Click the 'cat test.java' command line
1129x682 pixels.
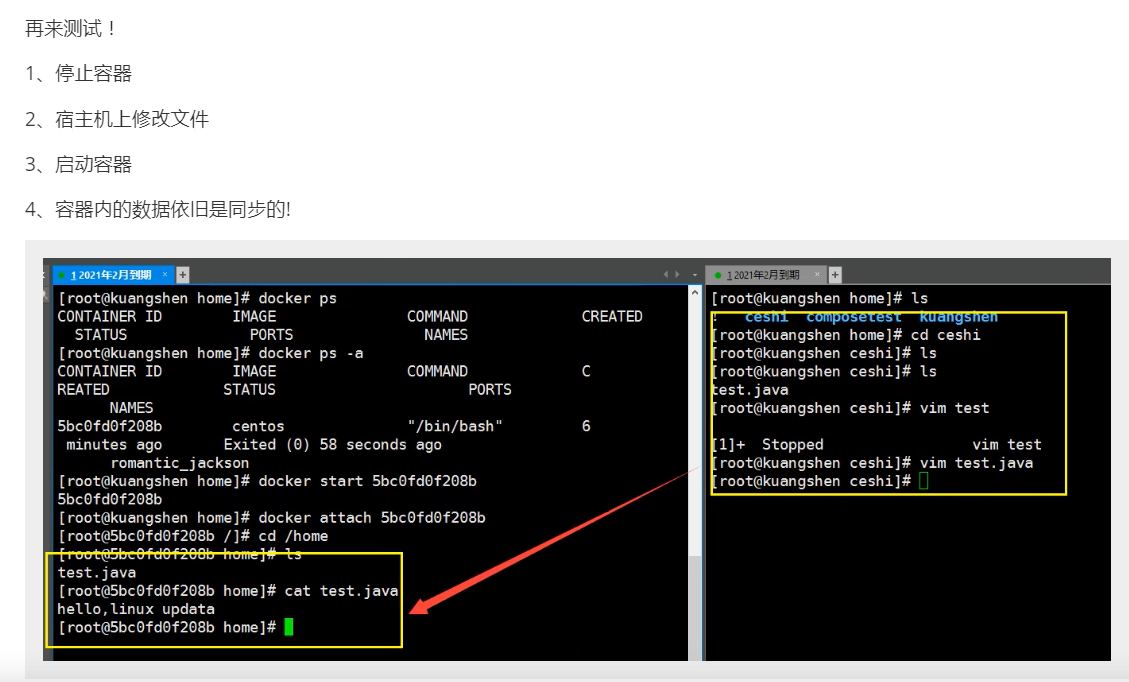tap(228, 591)
